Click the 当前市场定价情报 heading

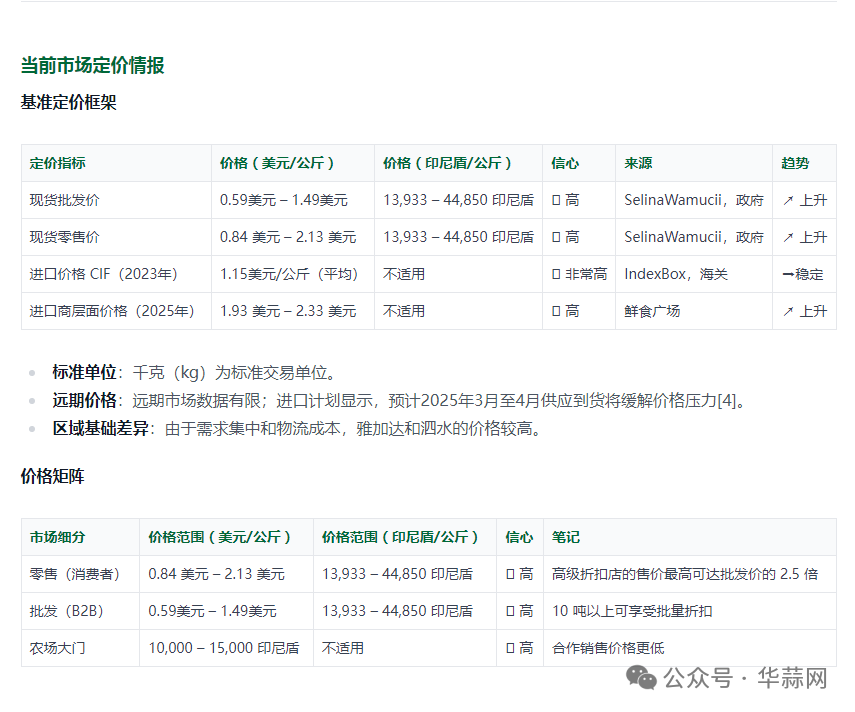[x=92, y=66]
